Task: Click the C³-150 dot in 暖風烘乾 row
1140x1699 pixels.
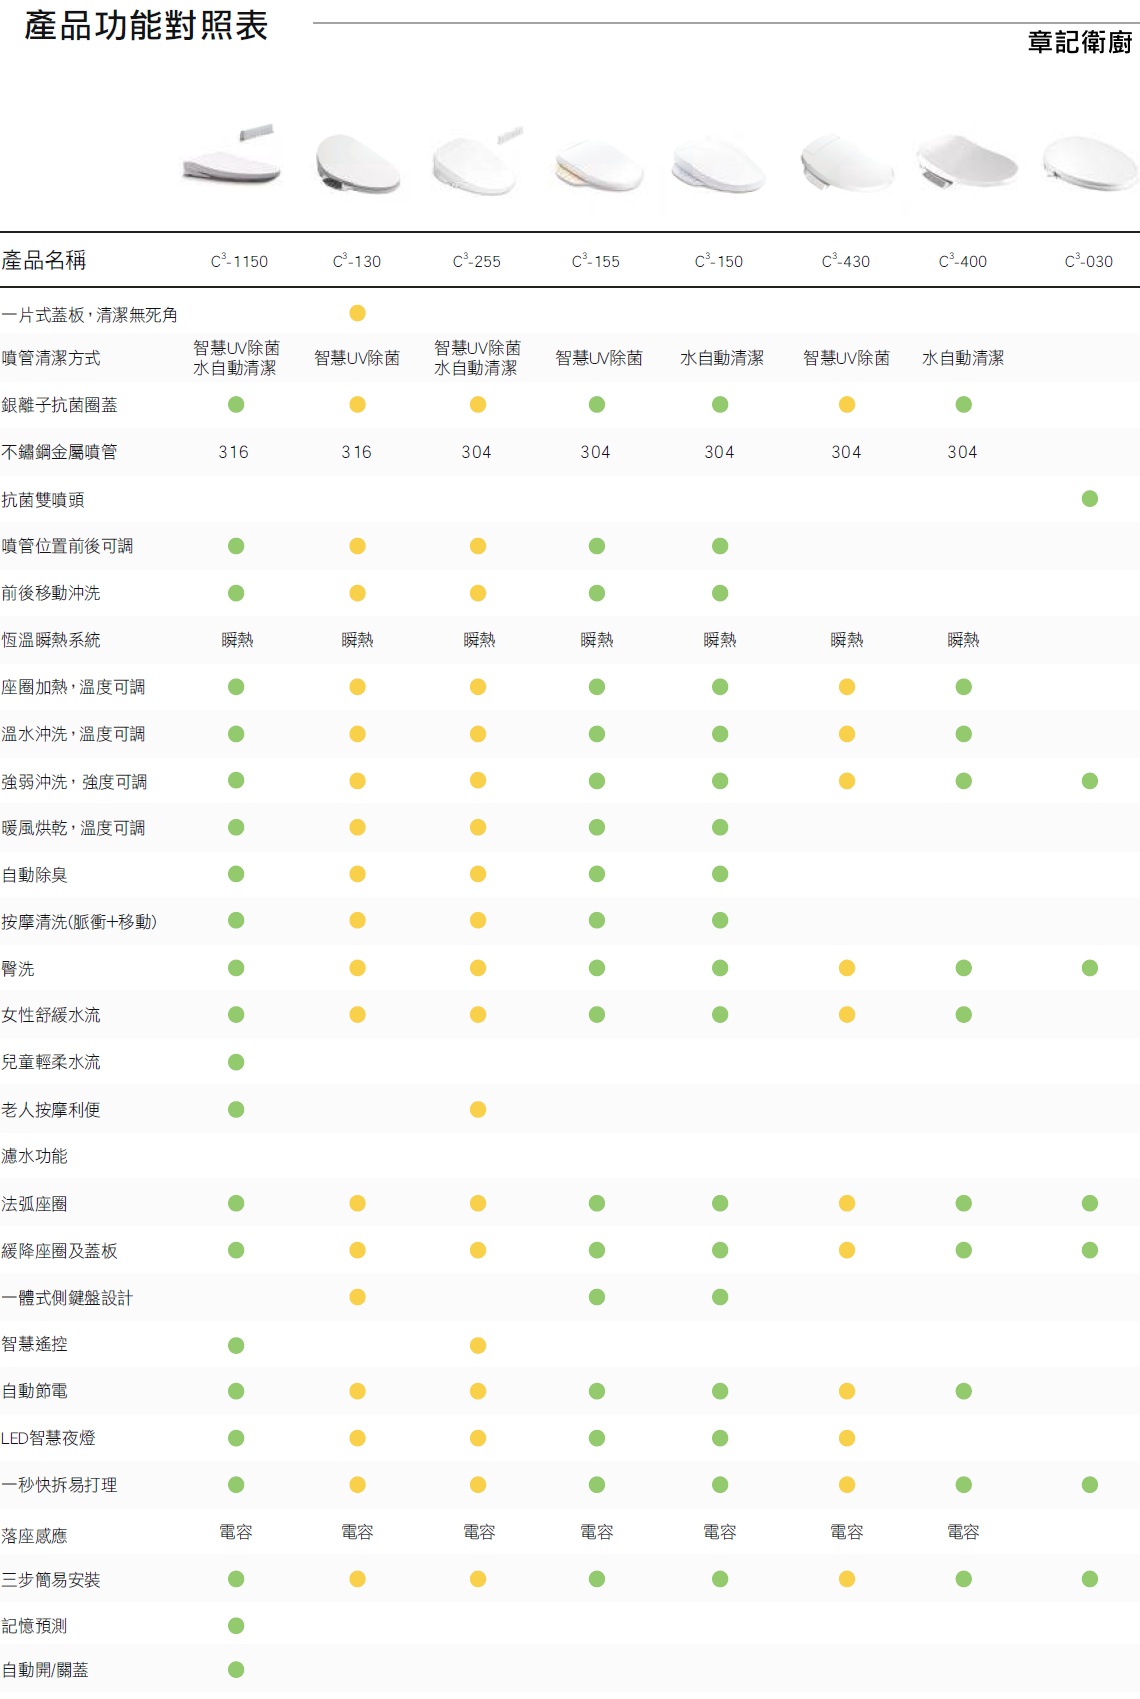Action: [x=720, y=827]
